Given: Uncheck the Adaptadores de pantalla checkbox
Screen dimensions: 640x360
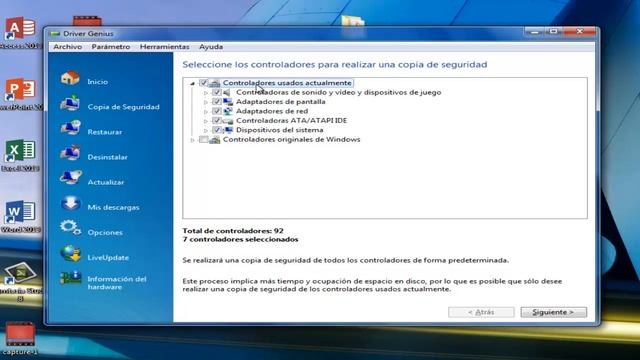Looking at the screenshot, I should (x=217, y=102).
